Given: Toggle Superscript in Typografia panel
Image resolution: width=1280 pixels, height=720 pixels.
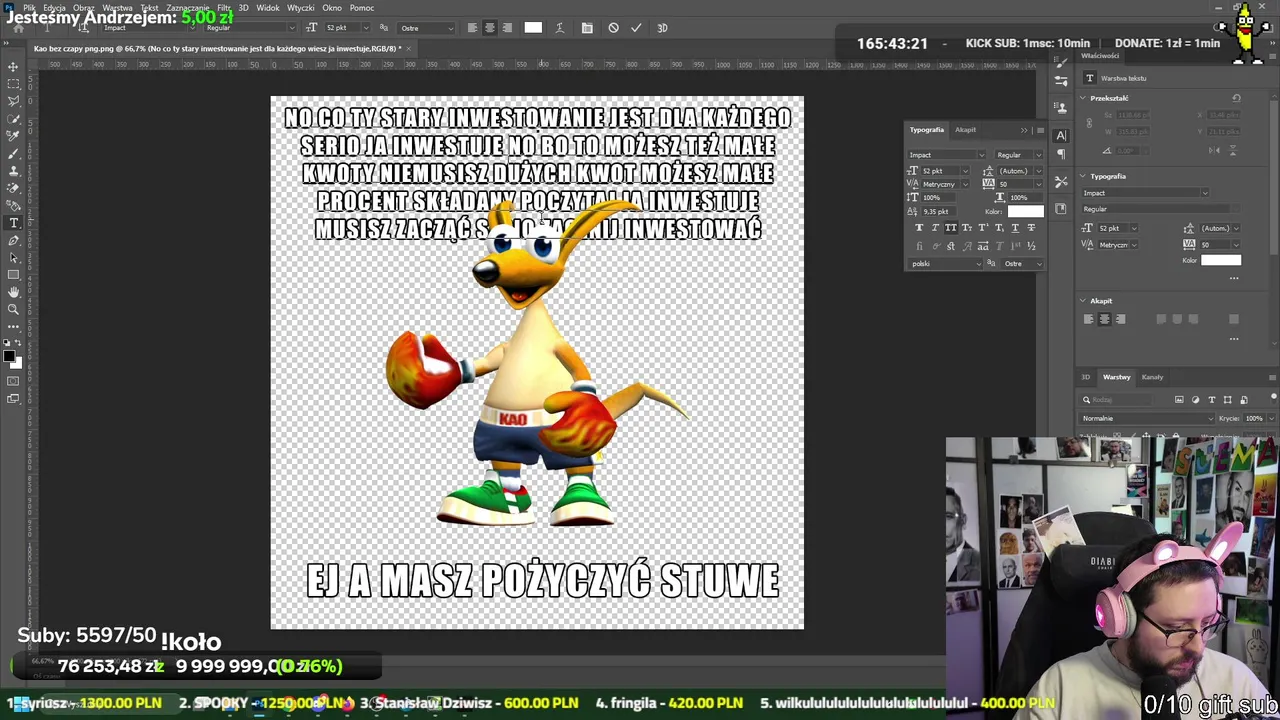Looking at the screenshot, I should click(x=983, y=228).
